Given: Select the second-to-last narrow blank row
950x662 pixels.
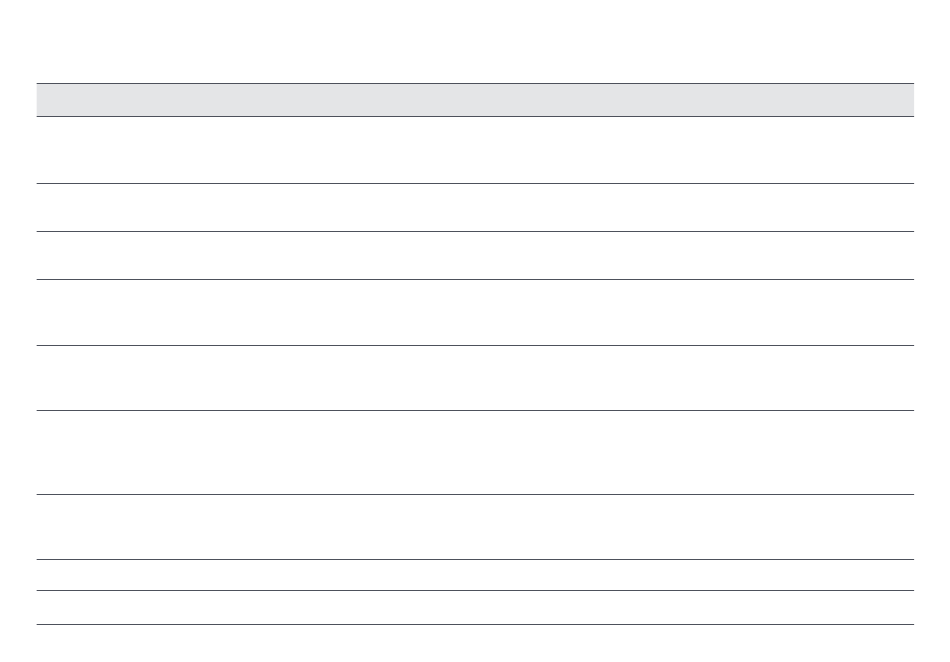Looking at the screenshot, I should [475, 575].
